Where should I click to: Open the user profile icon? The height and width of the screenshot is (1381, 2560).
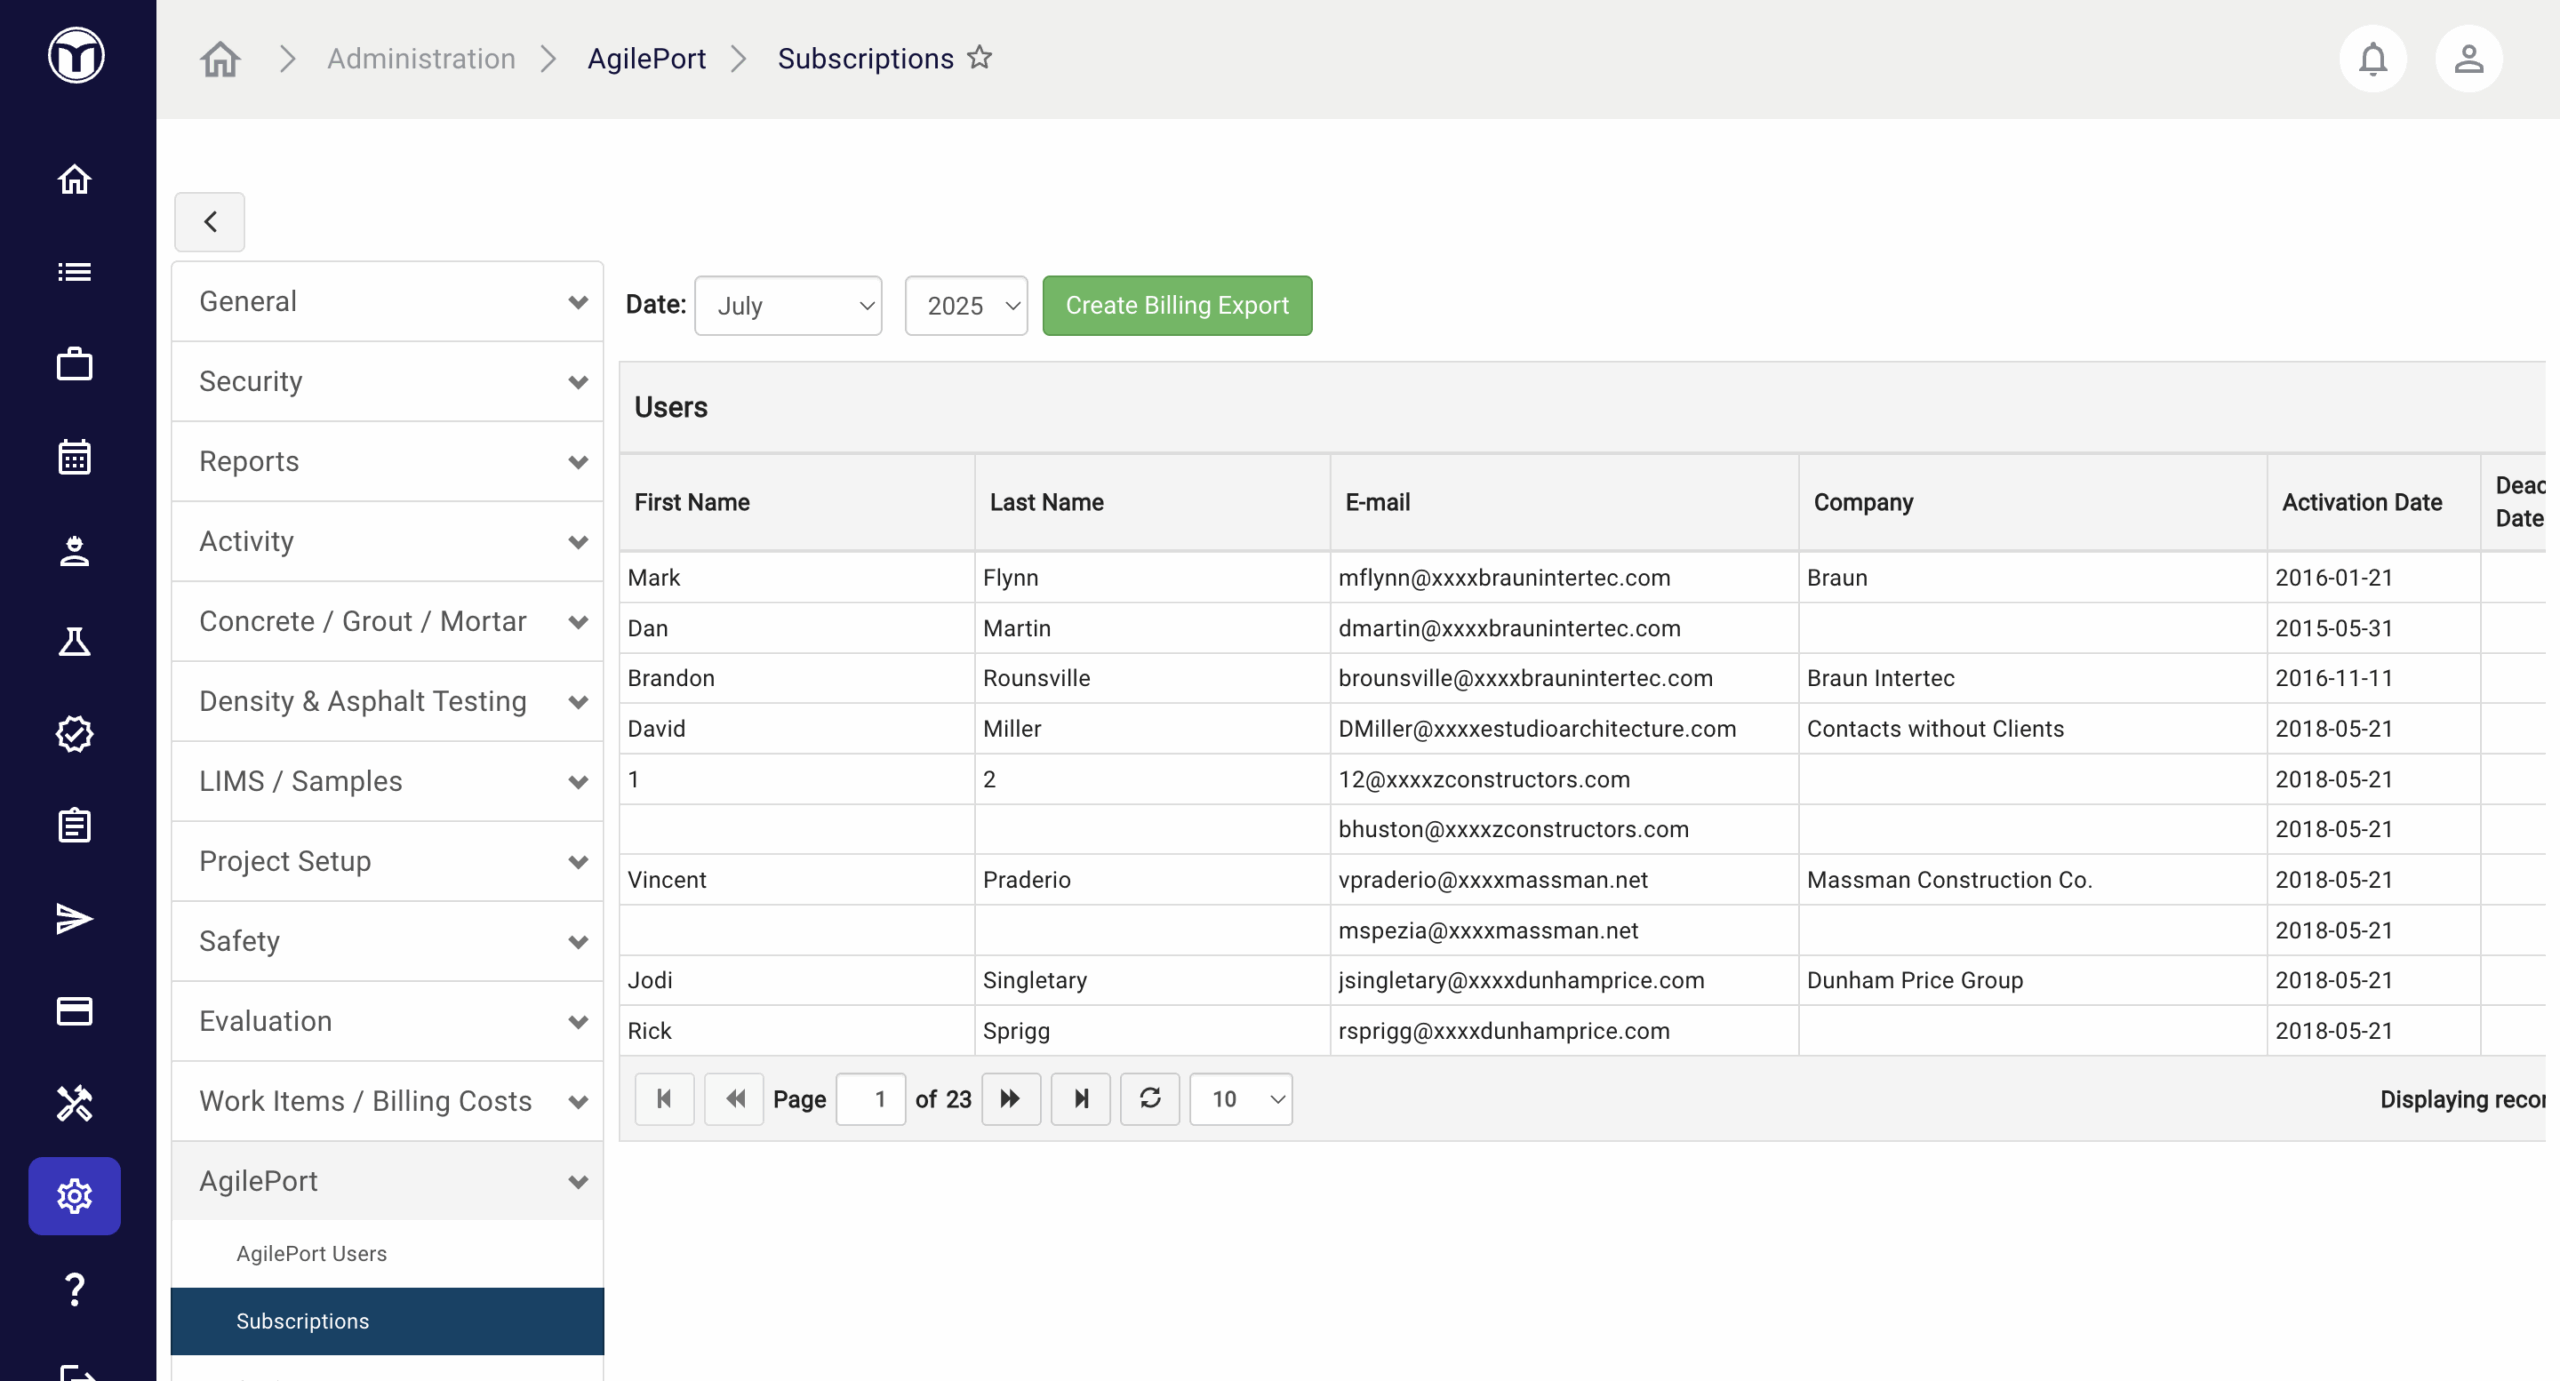2469,59
